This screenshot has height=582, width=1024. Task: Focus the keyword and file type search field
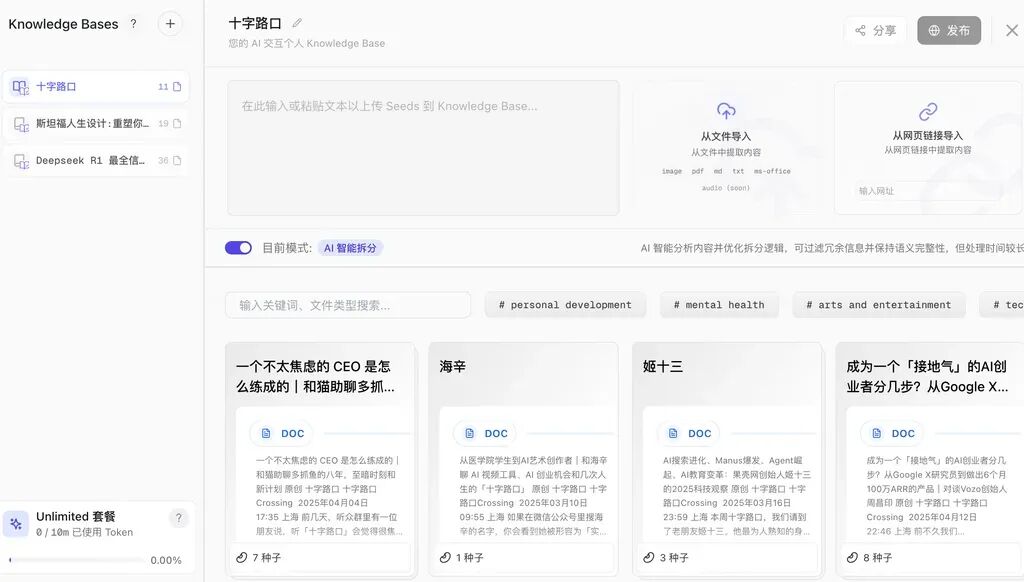pyautogui.click(x=348, y=305)
